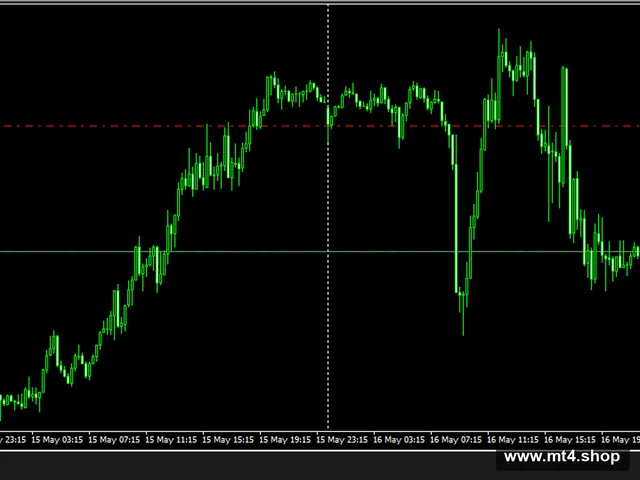This screenshot has height=480, width=640.
Task: Click the '15 May 11:15' time axis label
Action: tap(171, 440)
